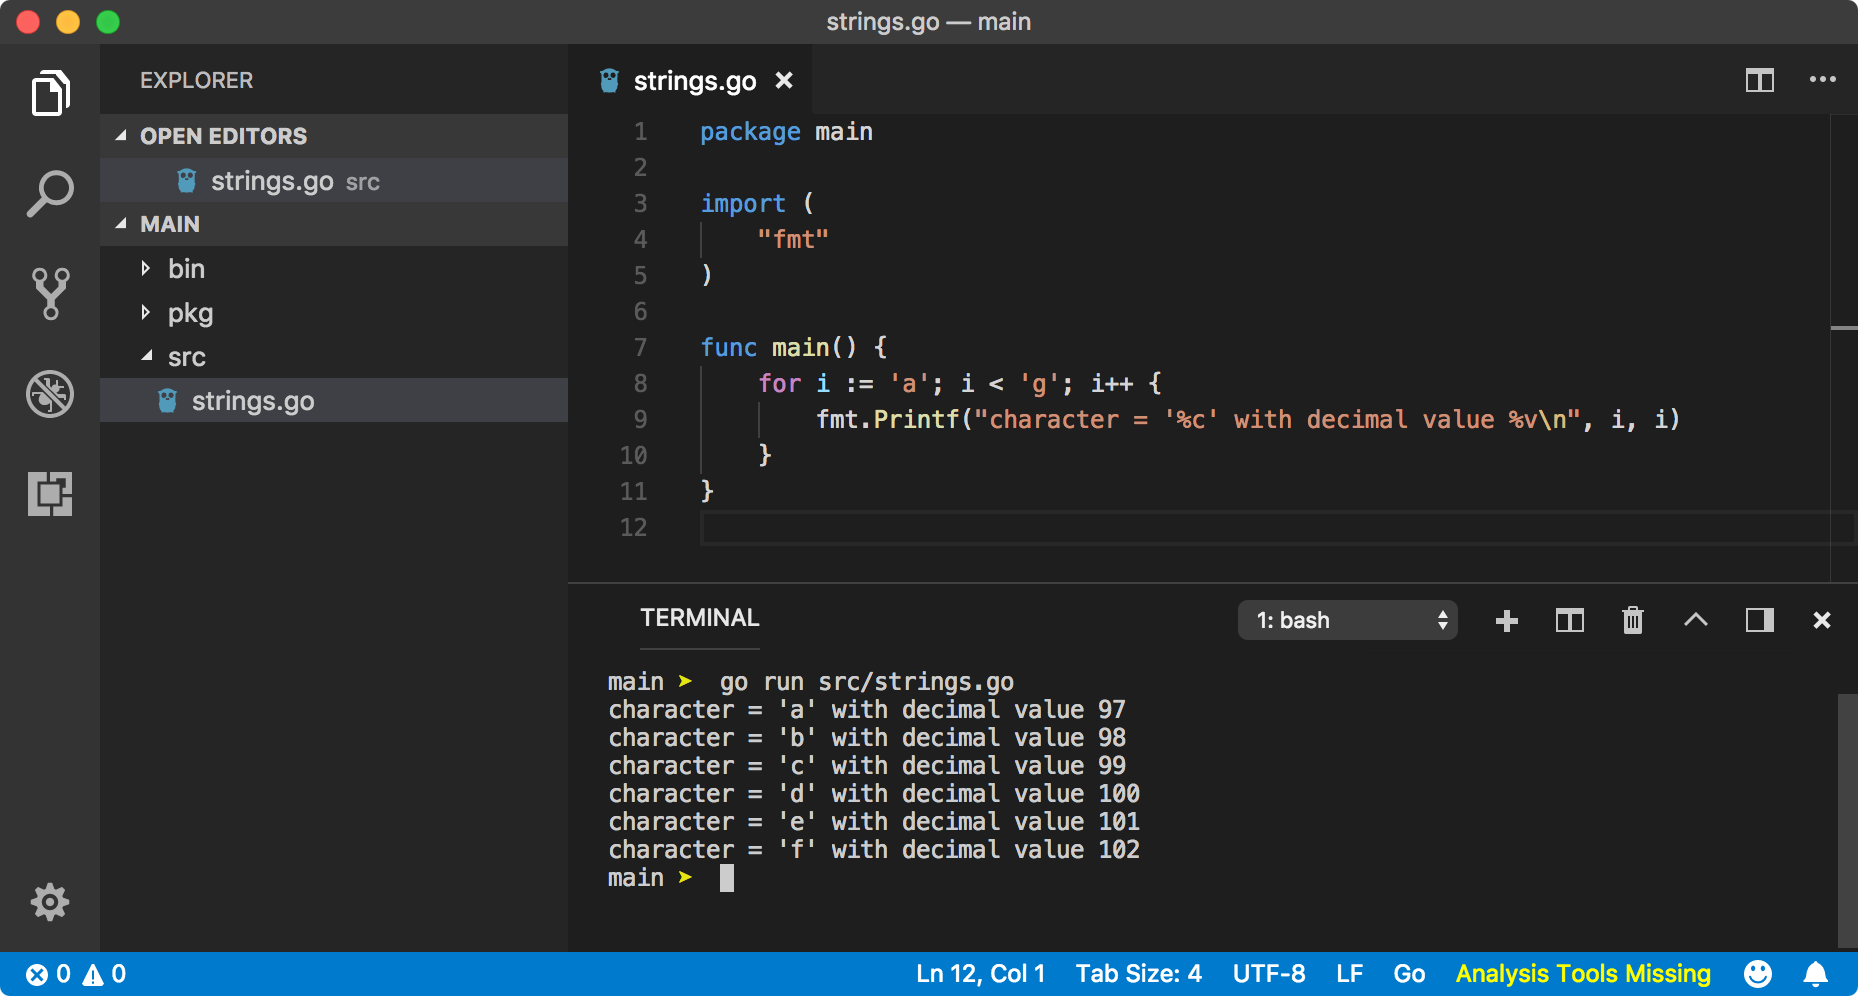Split the terminal pane
This screenshot has height=996, width=1858.
point(1570,621)
